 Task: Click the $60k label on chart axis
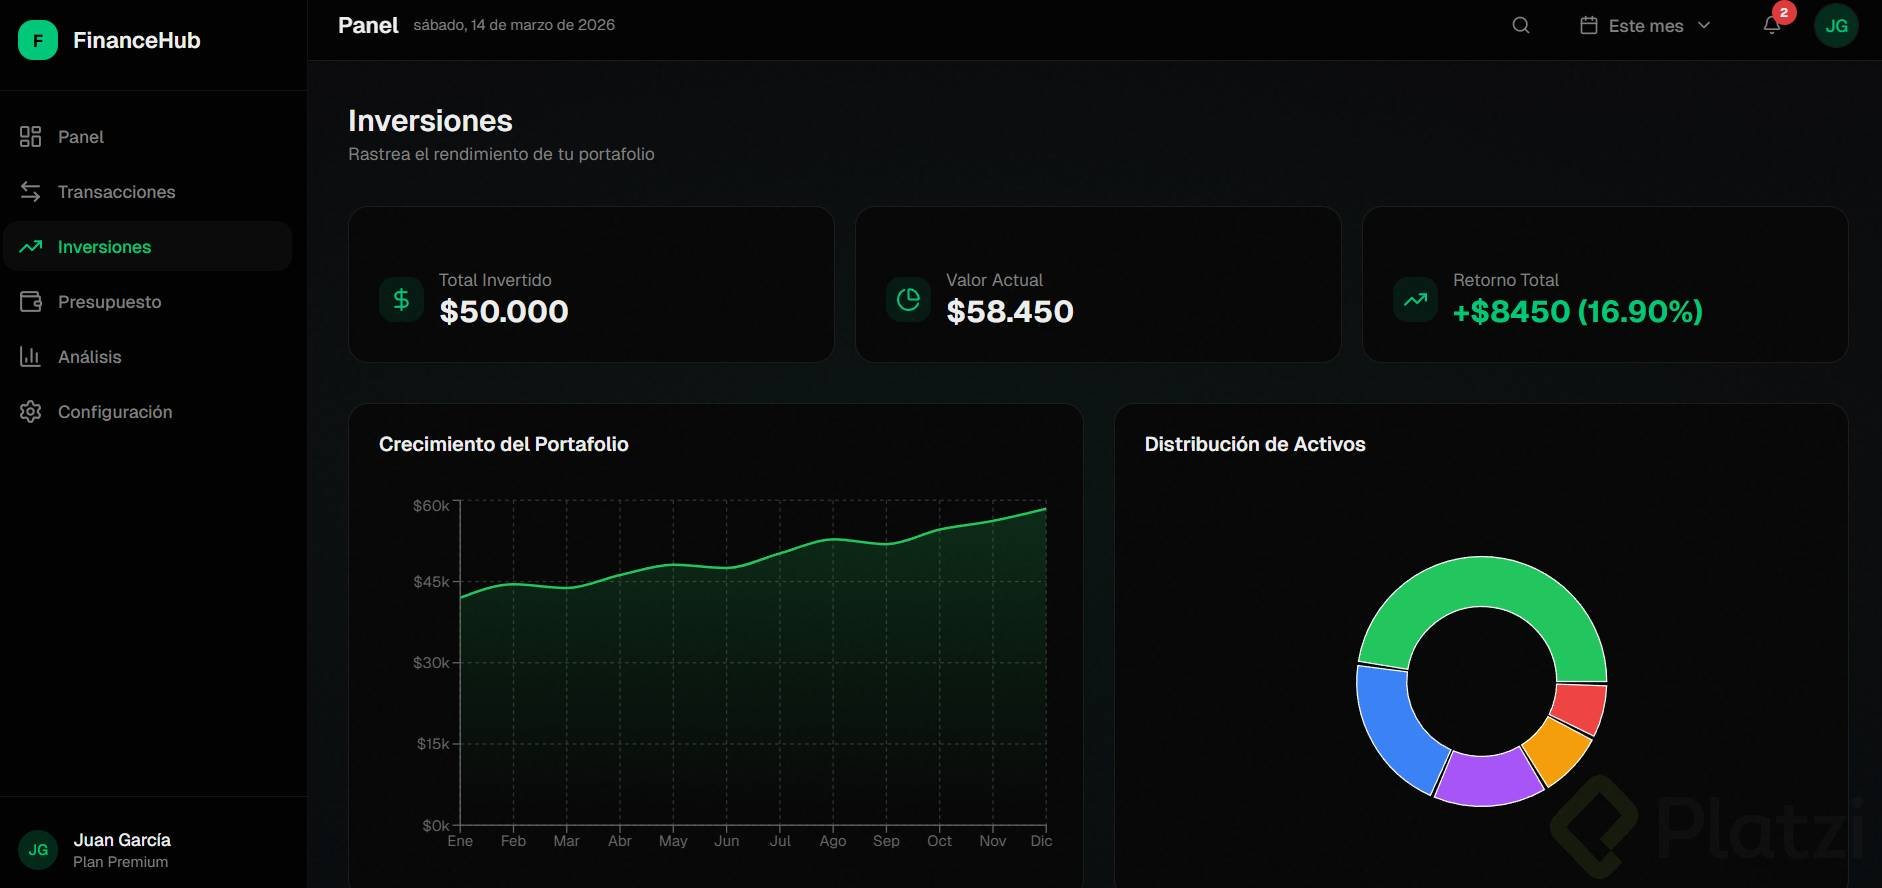tap(431, 506)
